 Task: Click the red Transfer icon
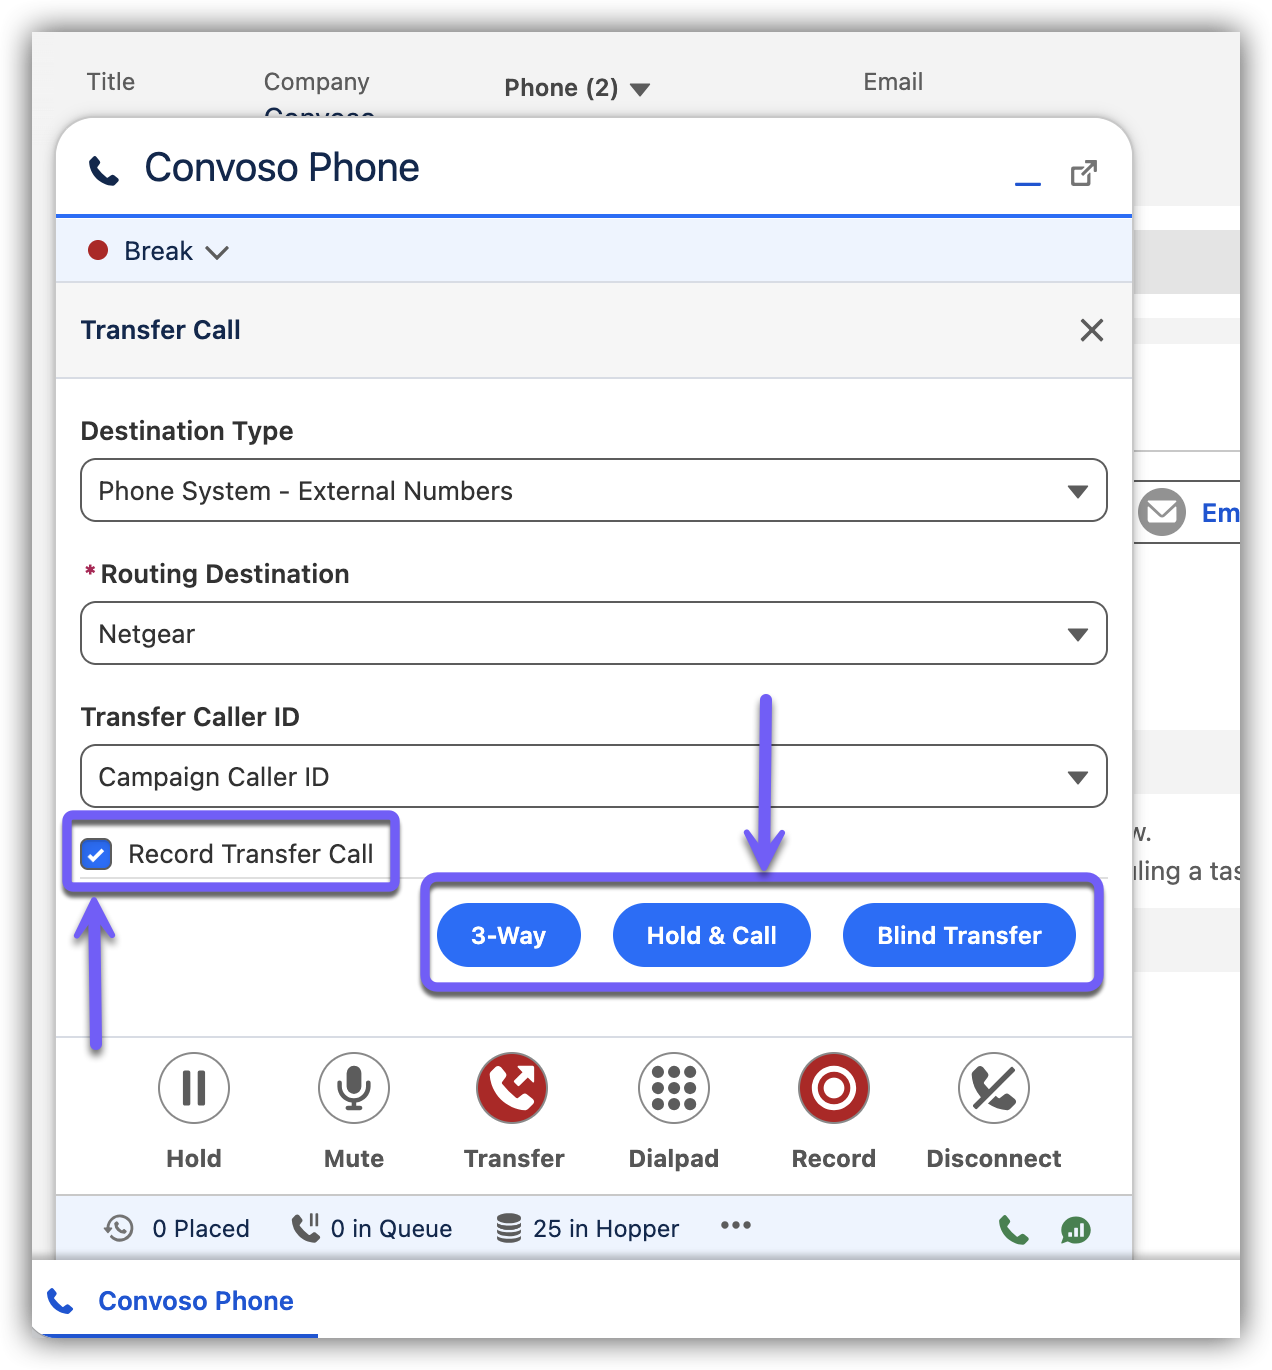[x=513, y=1088]
